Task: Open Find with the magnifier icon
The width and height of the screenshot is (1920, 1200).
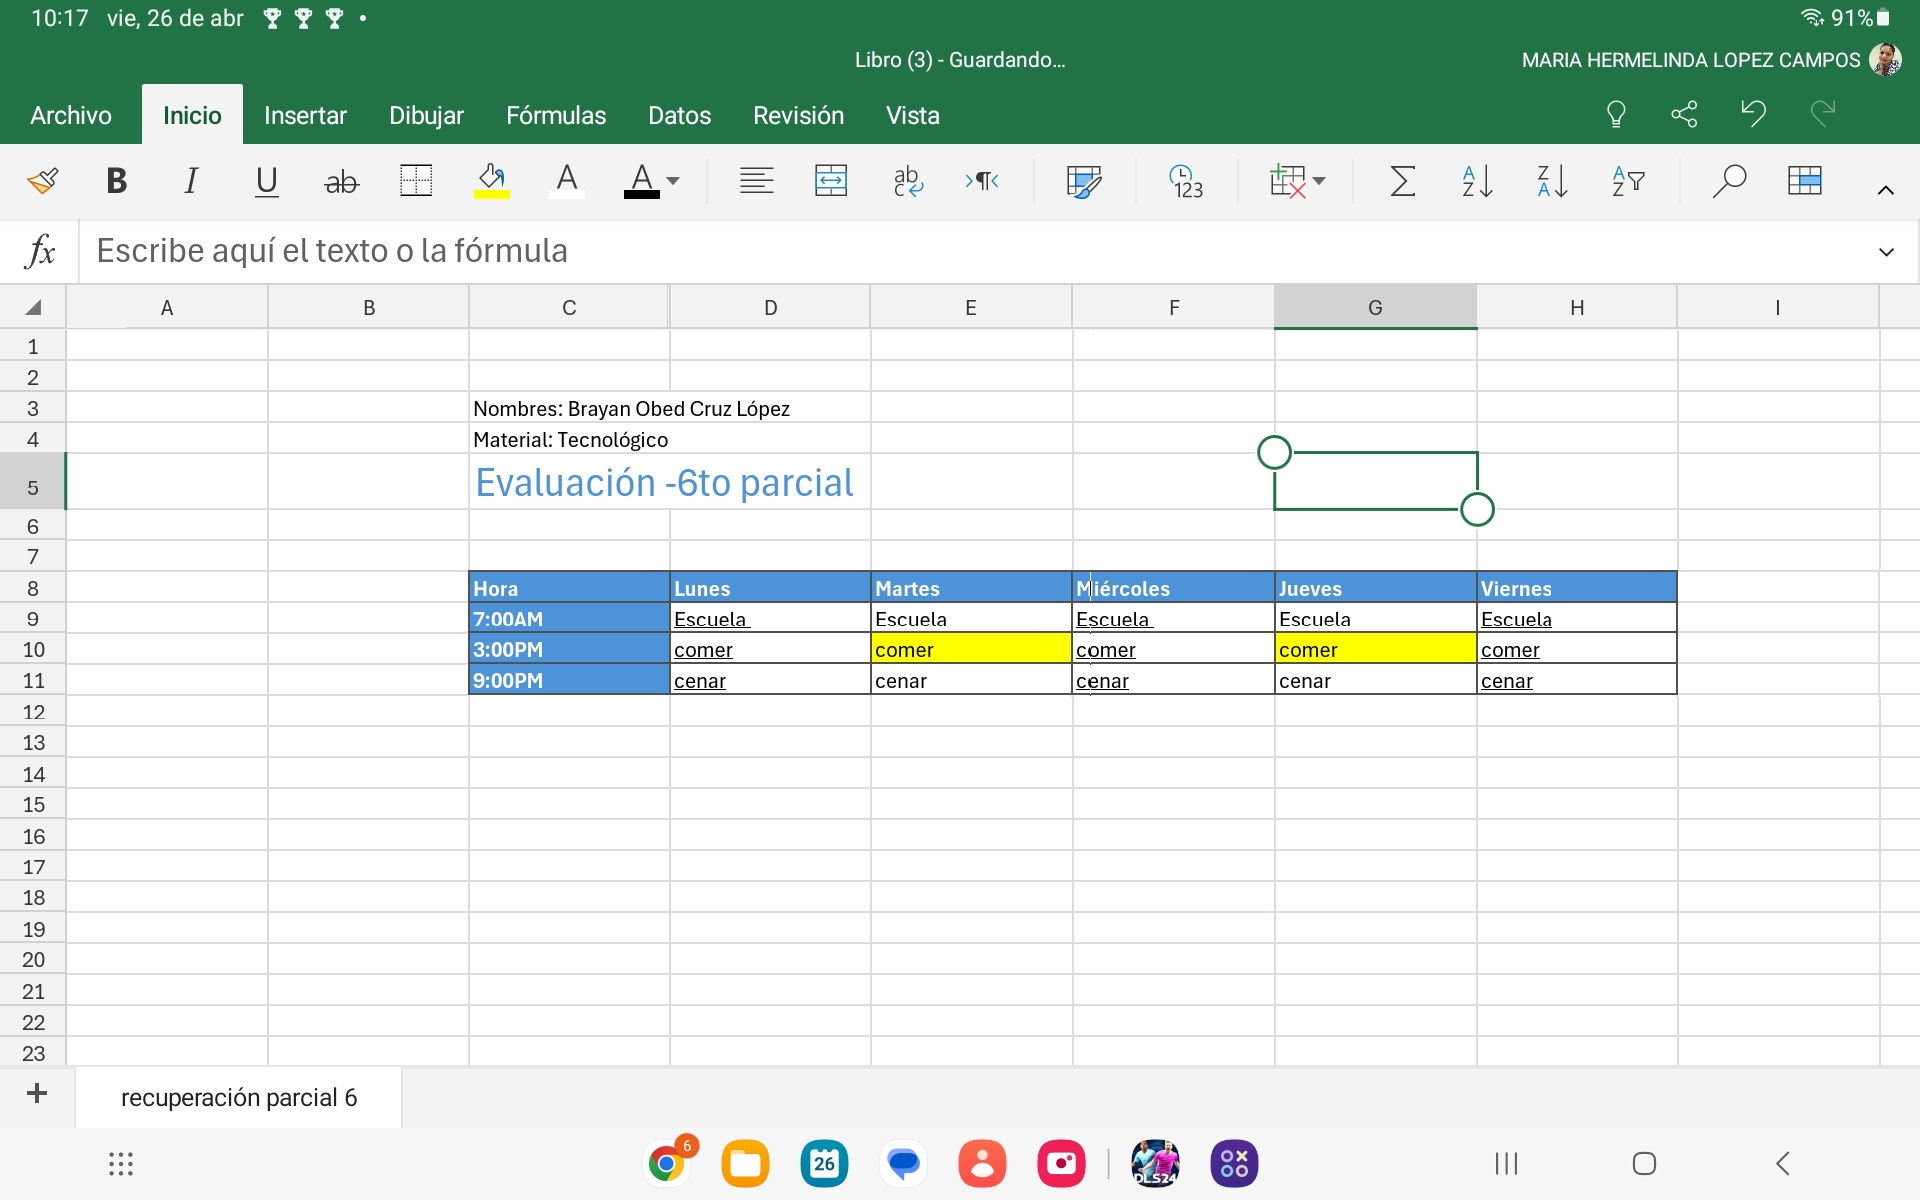Action: [x=1728, y=181]
